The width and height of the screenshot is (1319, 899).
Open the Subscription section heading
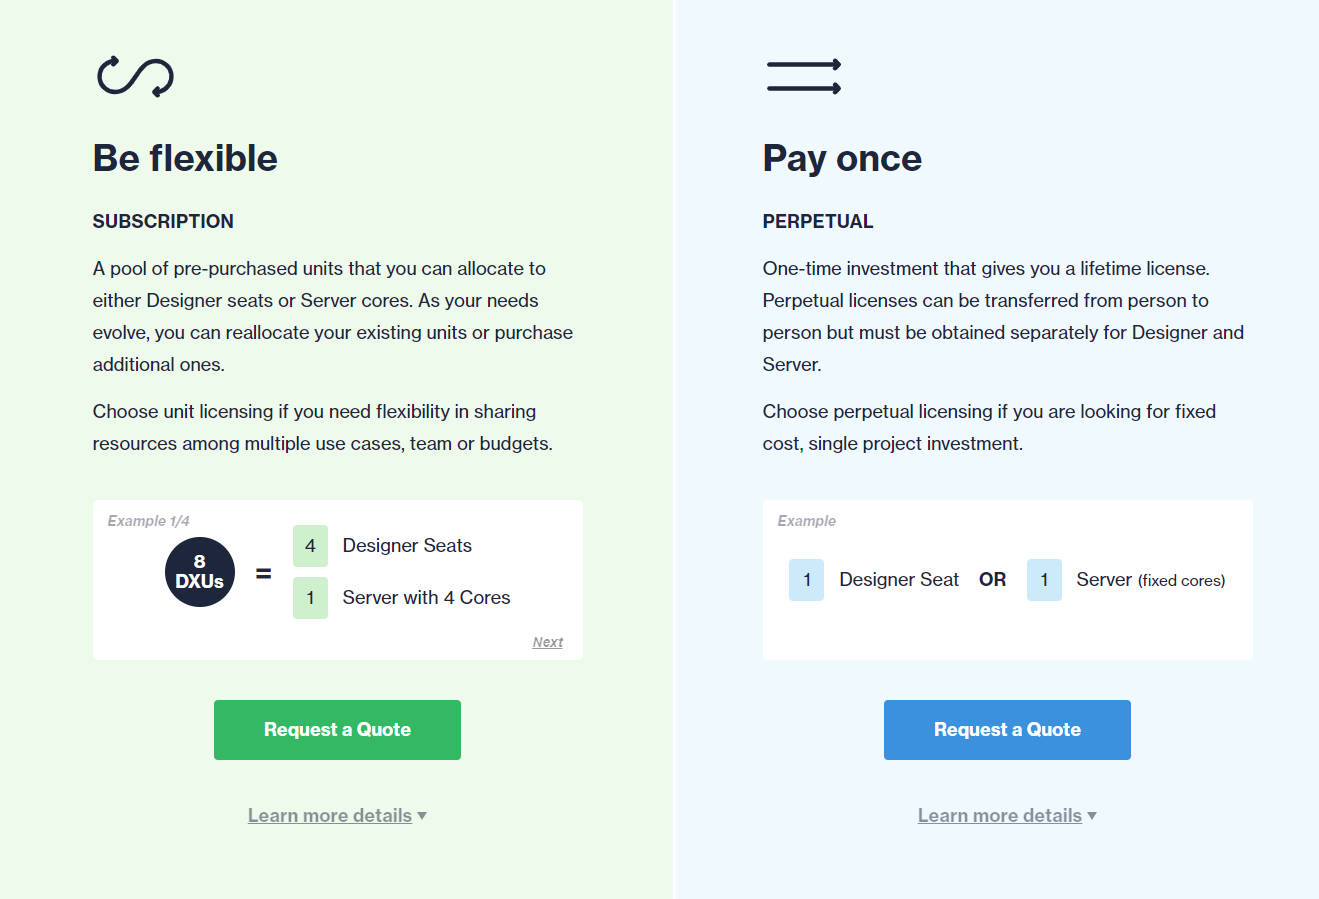[x=163, y=221]
